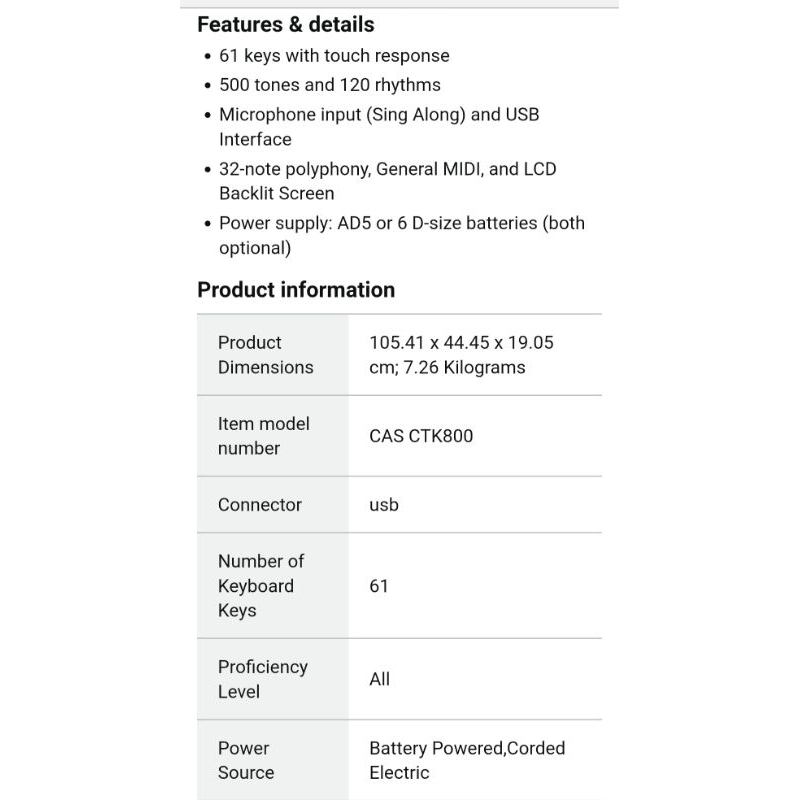Click the 105.41 x 44.45 x 19.05 cm value

click(x=461, y=355)
